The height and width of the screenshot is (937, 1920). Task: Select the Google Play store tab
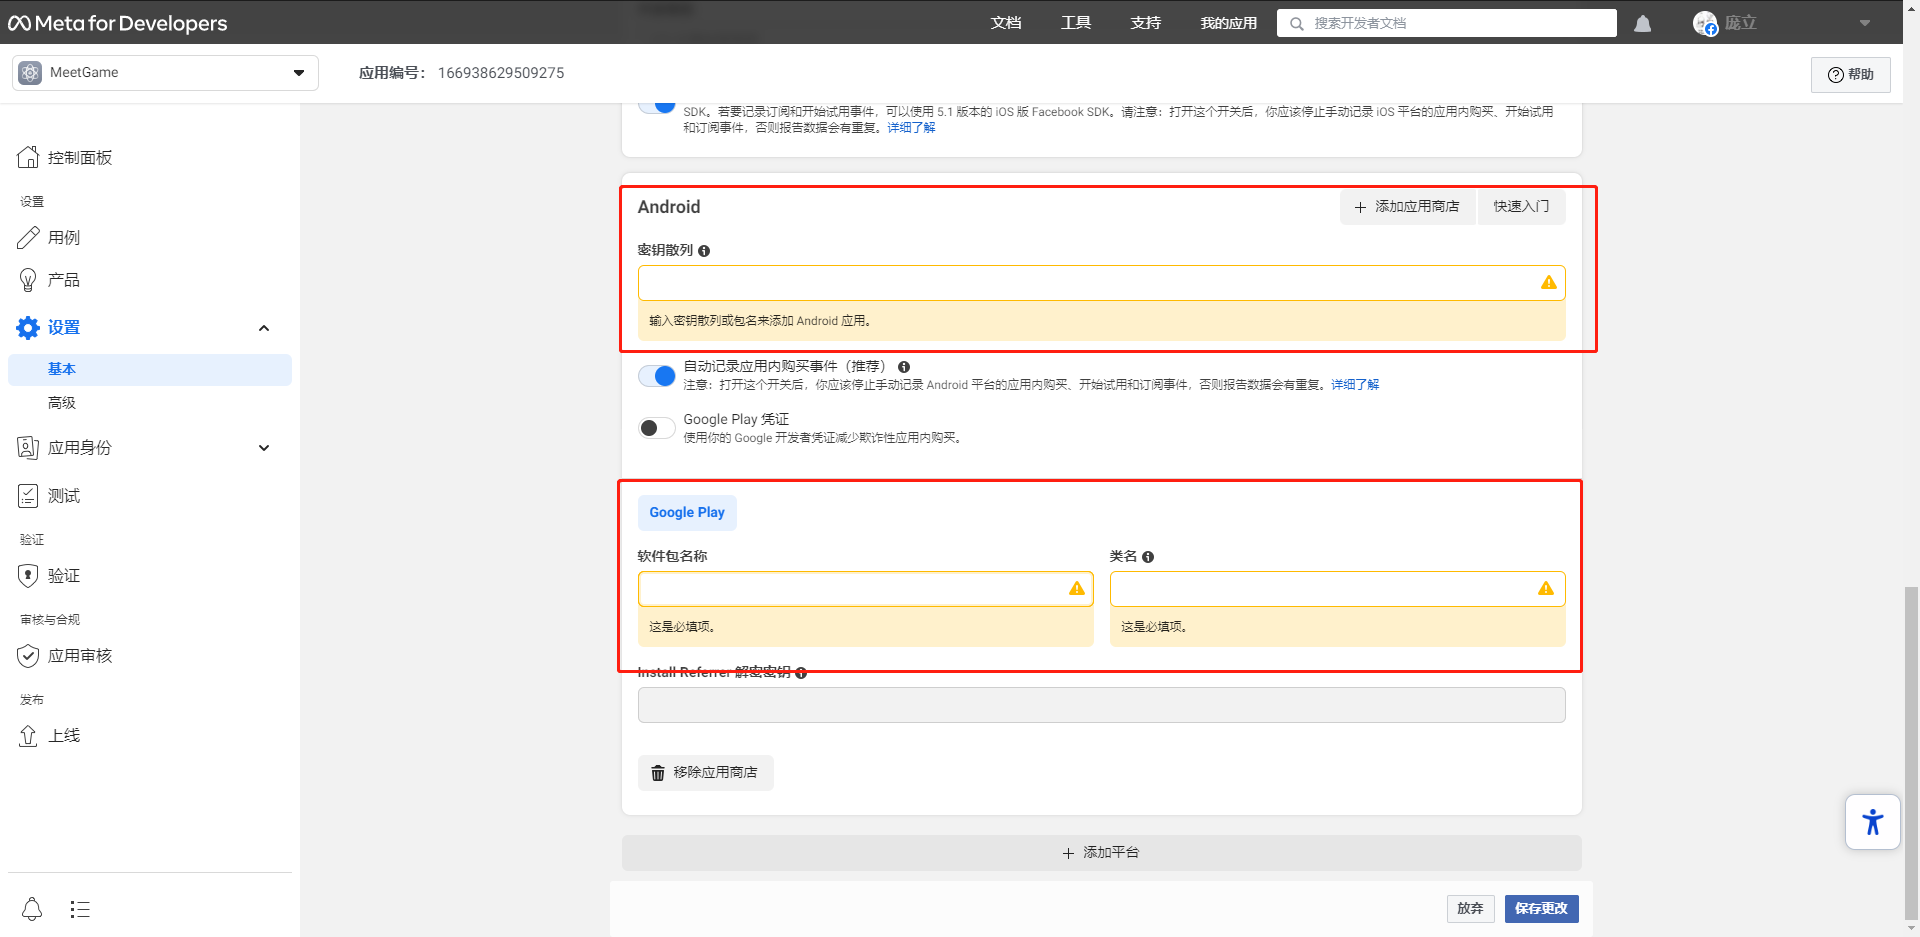coord(687,513)
